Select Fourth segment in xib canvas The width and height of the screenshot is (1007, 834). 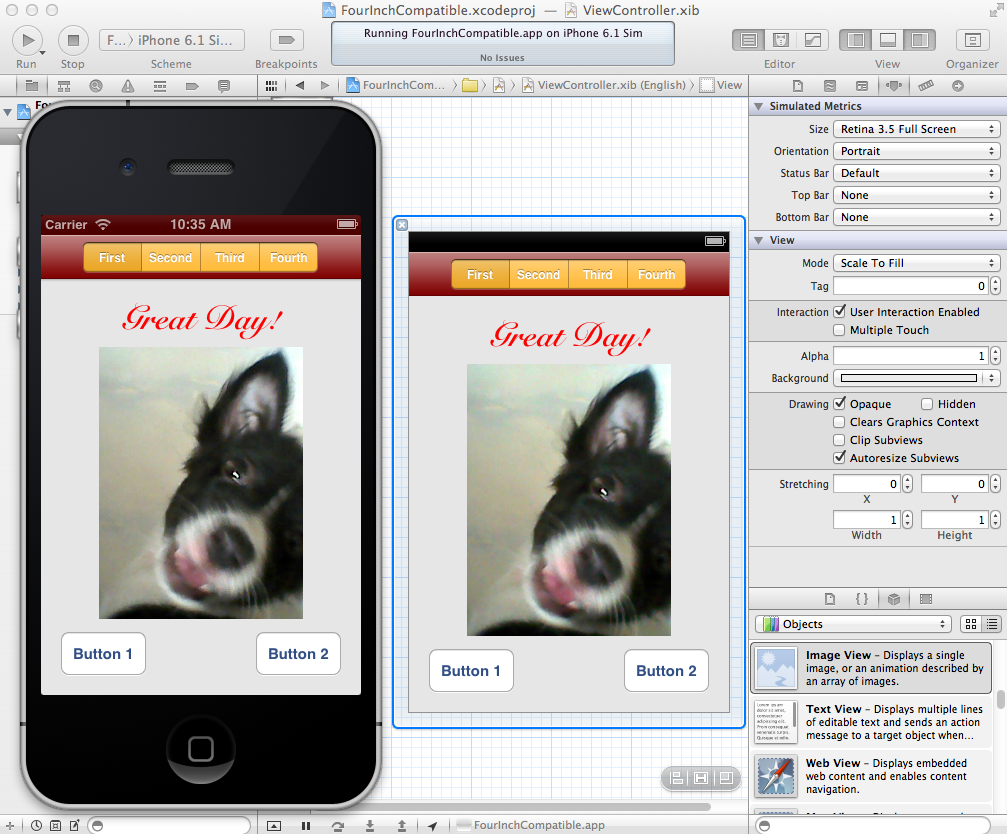point(656,275)
